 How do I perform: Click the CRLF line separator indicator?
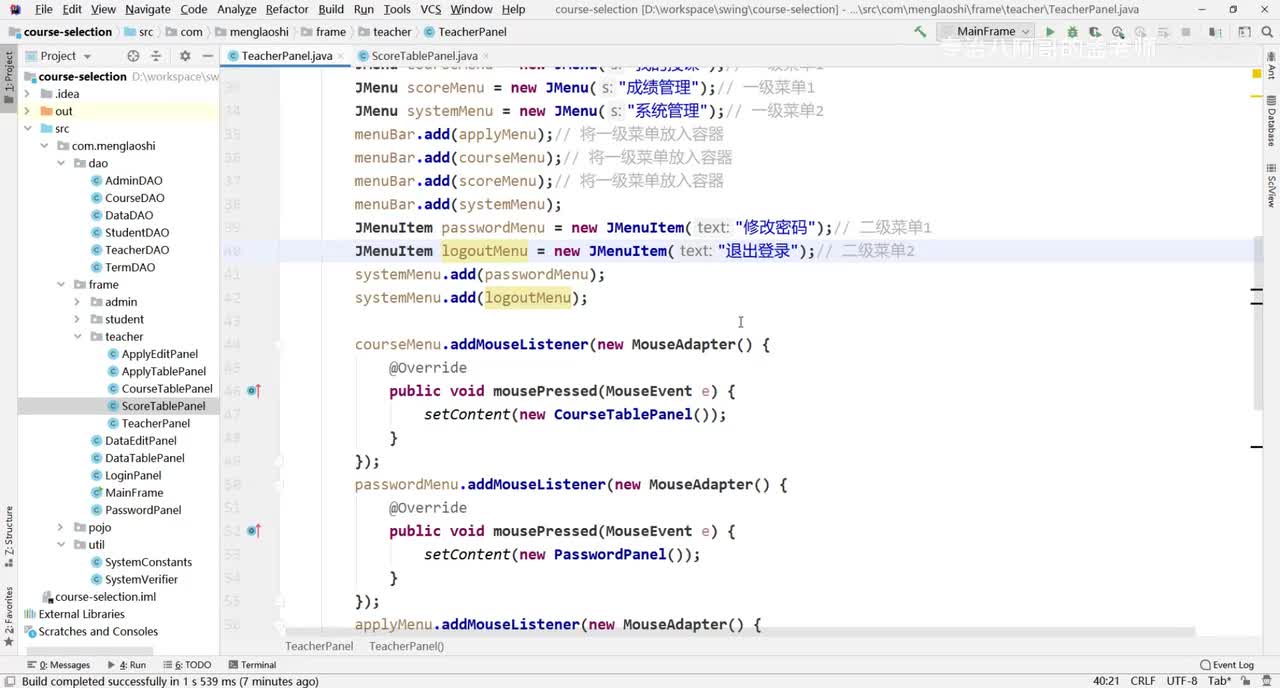click(1143, 681)
